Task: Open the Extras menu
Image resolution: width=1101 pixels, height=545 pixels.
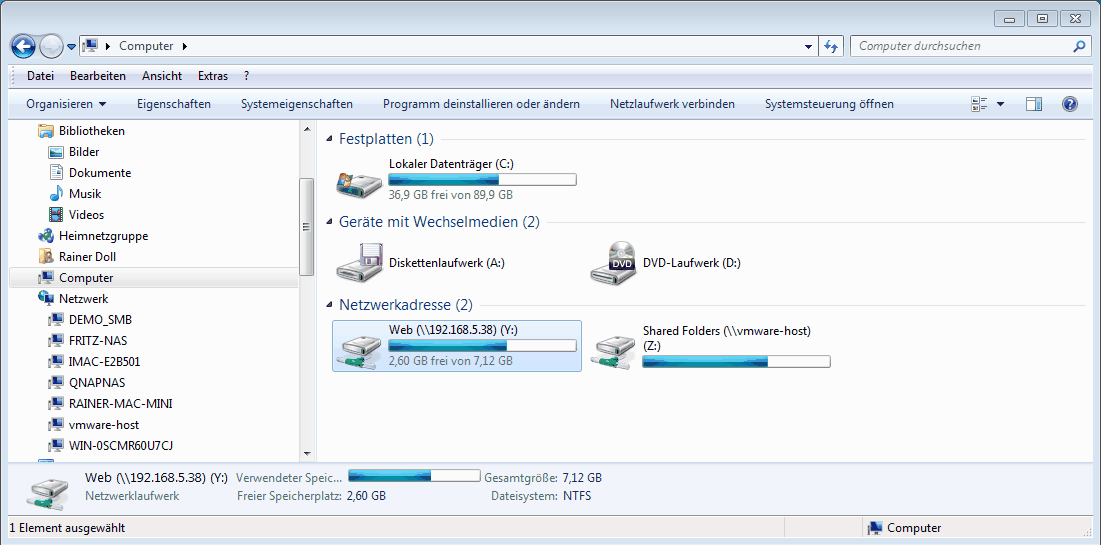Action: click(213, 76)
